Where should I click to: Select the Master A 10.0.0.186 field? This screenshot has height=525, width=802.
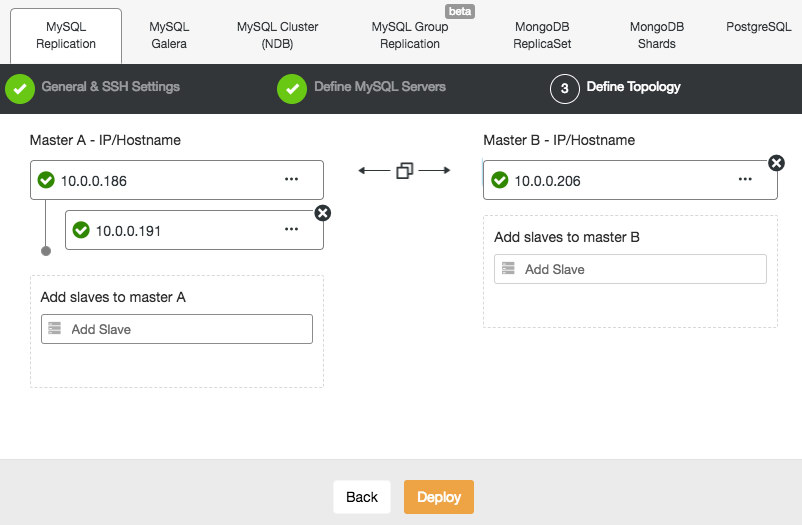[177, 180]
